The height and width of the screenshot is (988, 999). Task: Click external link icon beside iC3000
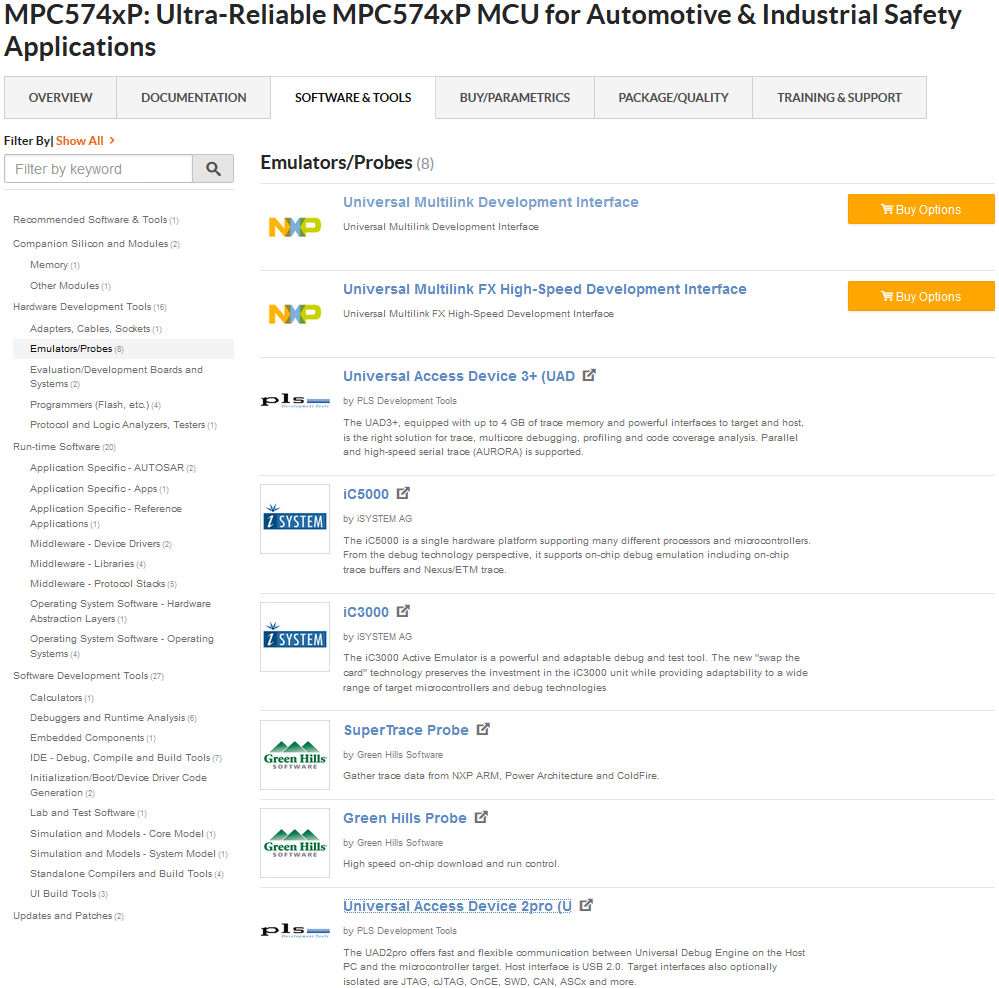tap(403, 611)
